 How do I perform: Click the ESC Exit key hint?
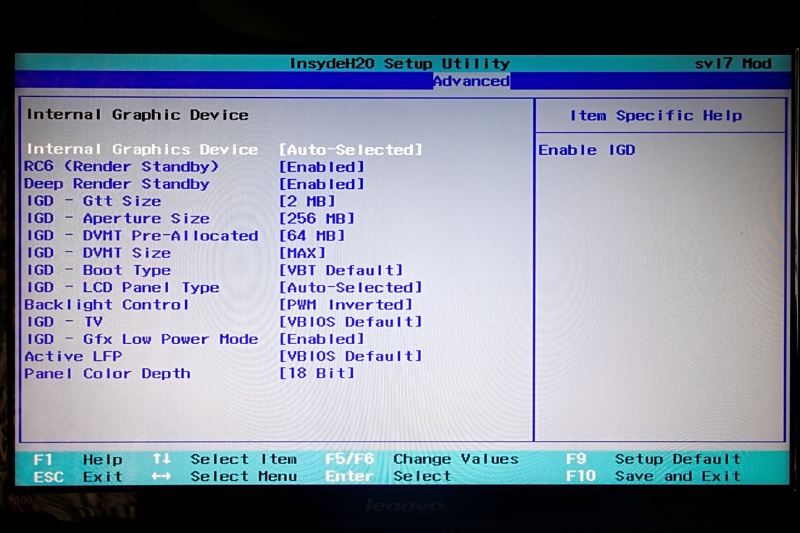click(x=78, y=476)
